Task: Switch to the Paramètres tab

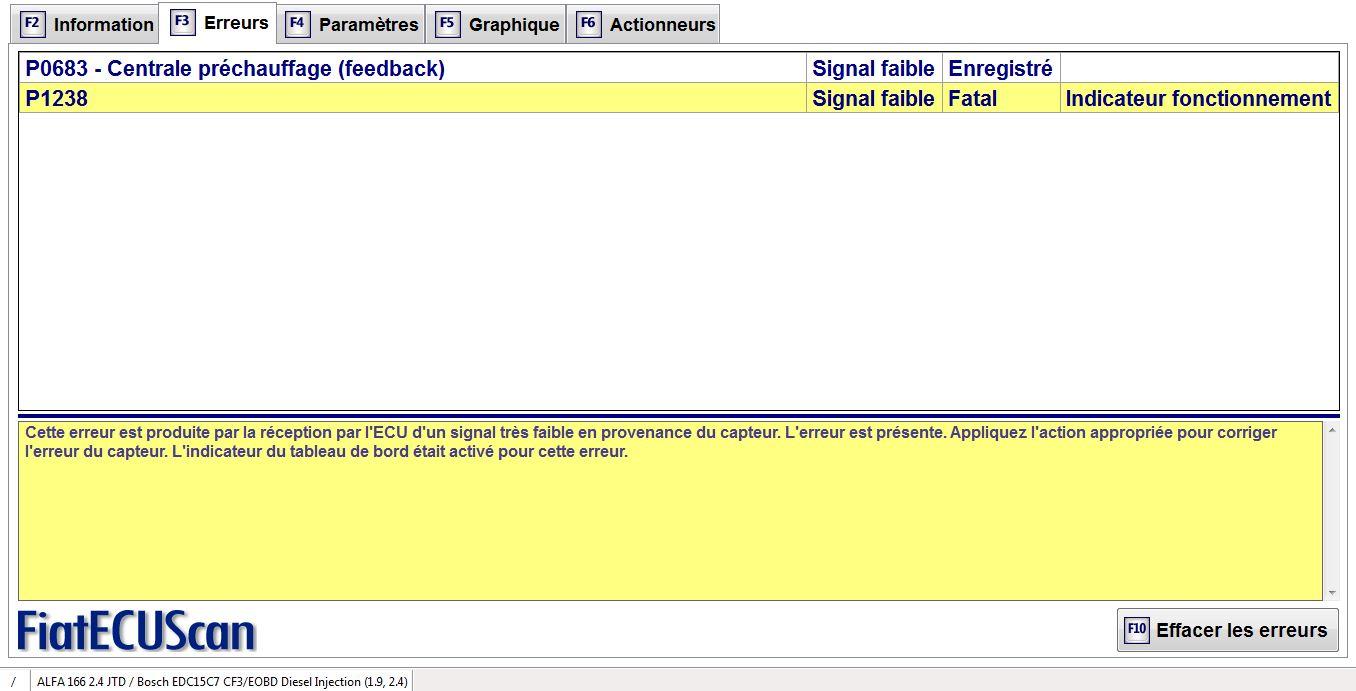Action: (x=368, y=25)
